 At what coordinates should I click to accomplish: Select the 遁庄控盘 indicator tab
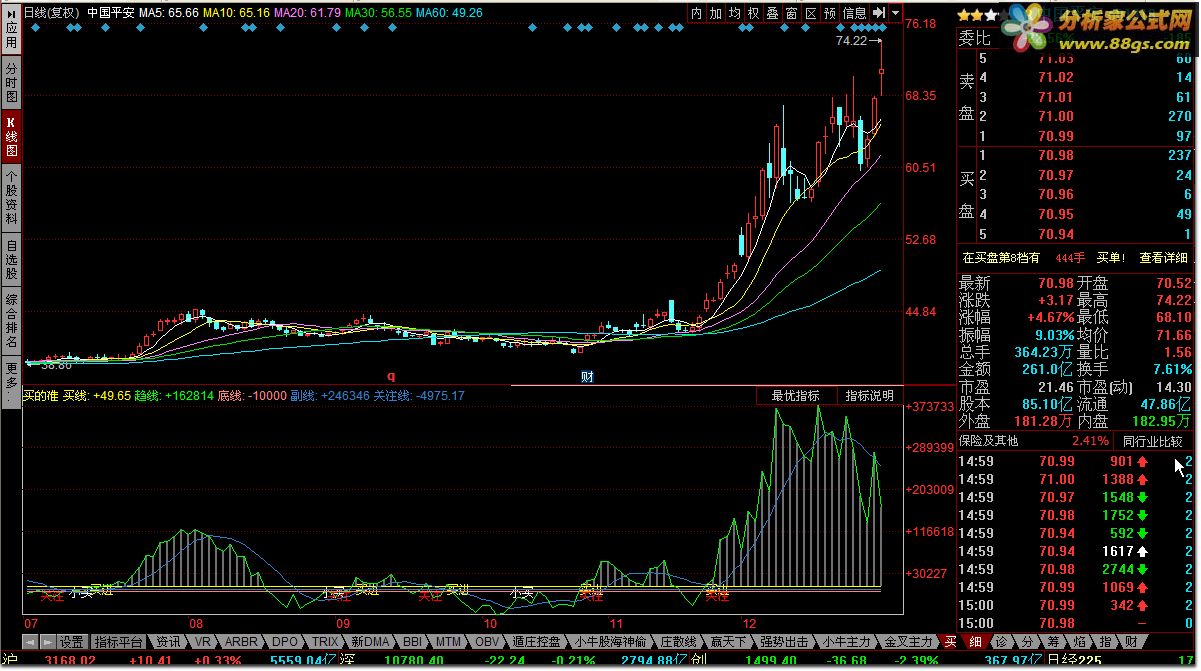[538, 642]
